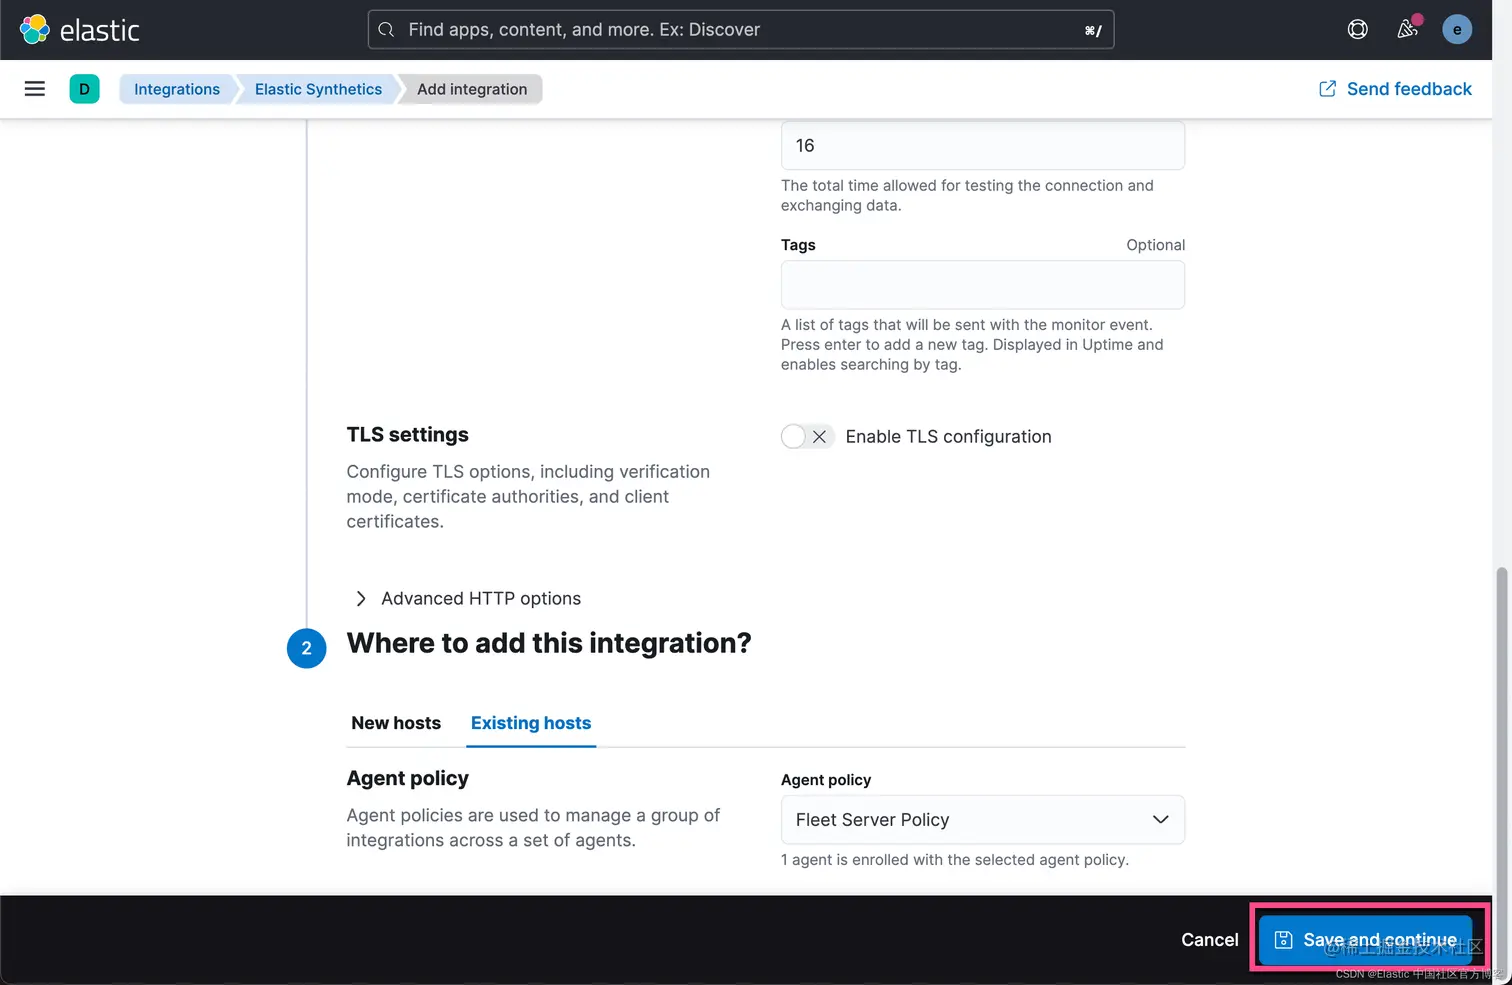Open the hamburger navigation menu

35,89
